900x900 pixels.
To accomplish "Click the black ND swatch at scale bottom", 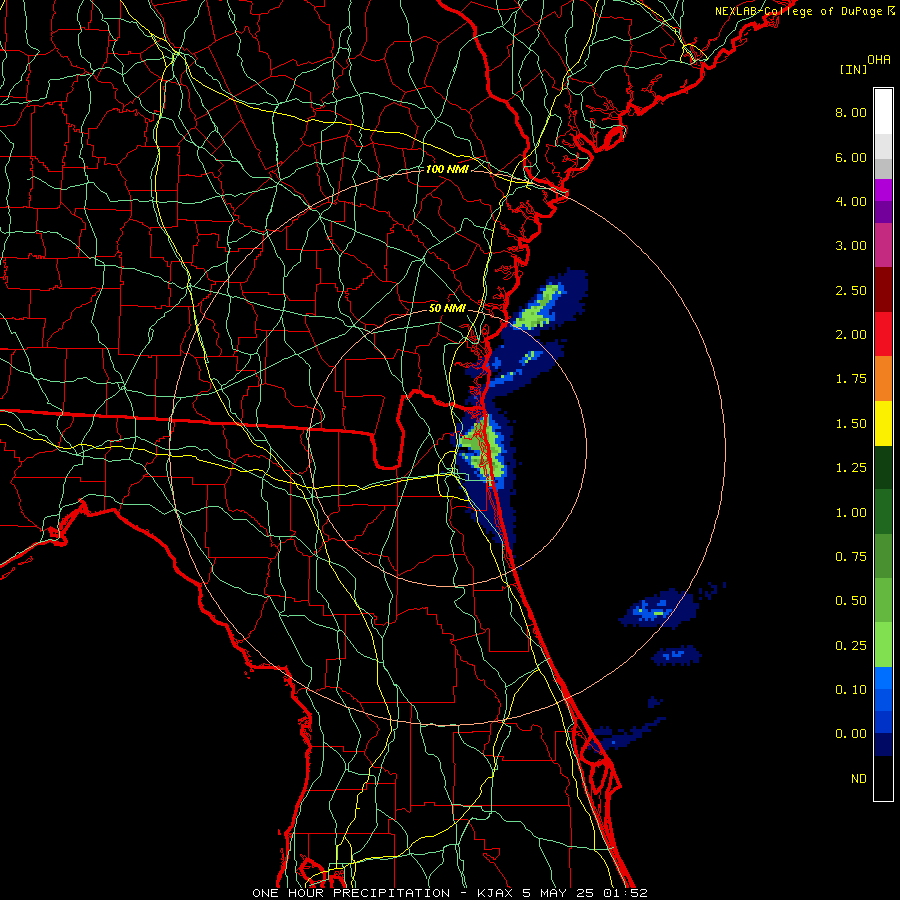I will tap(883, 778).
